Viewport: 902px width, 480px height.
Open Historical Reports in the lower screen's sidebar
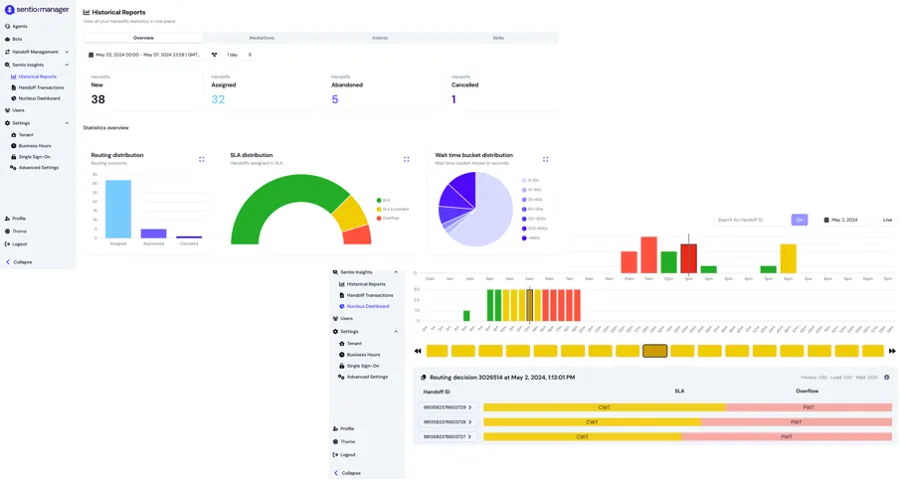(x=362, y=284)
